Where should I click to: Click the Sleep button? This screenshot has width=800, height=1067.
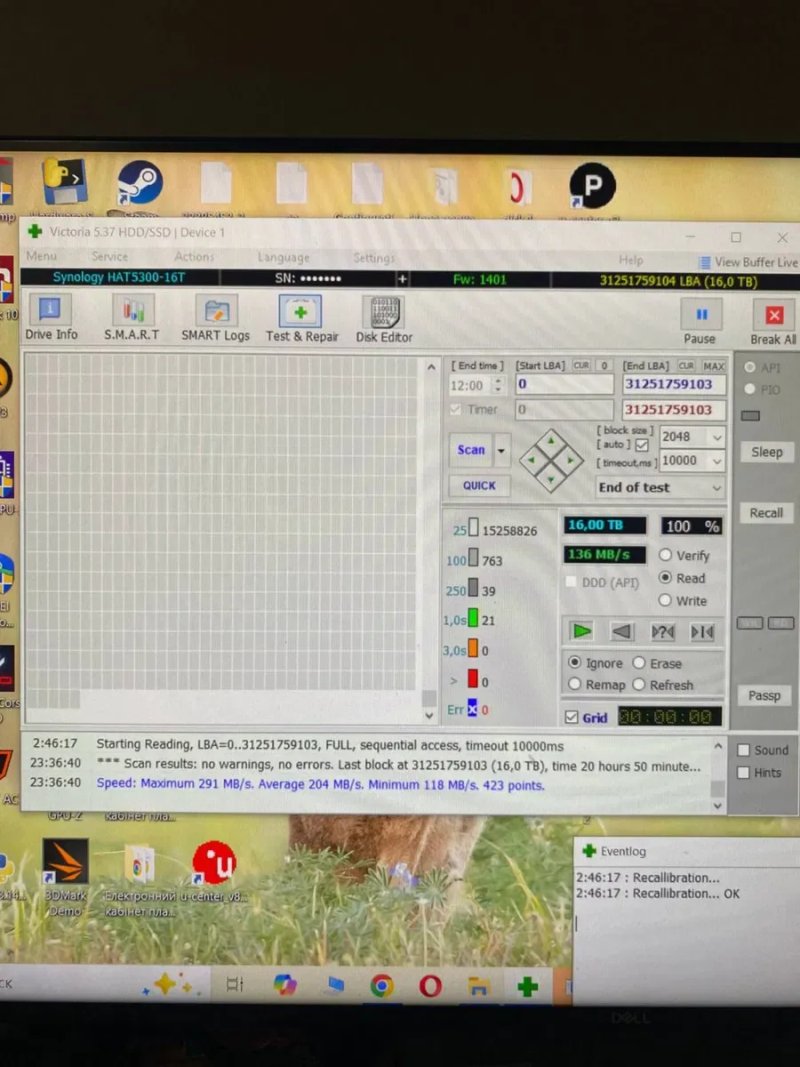point(766,452)
